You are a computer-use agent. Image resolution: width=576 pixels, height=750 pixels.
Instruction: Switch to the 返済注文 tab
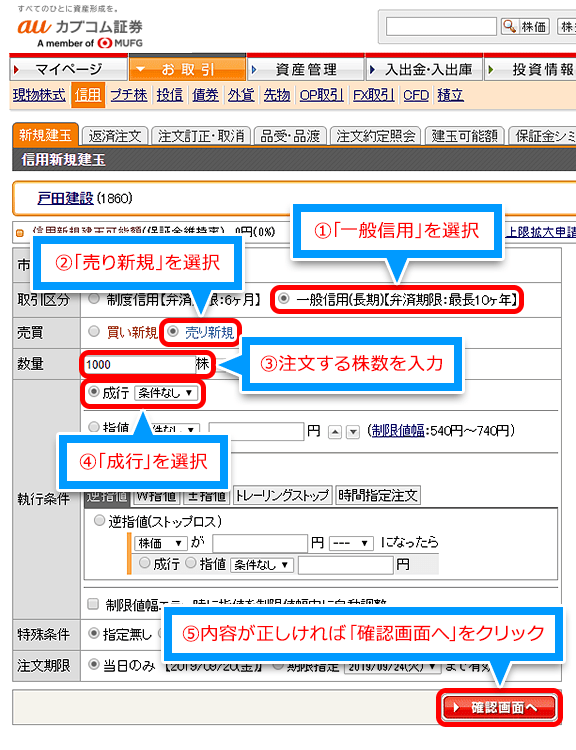(115, 136)
